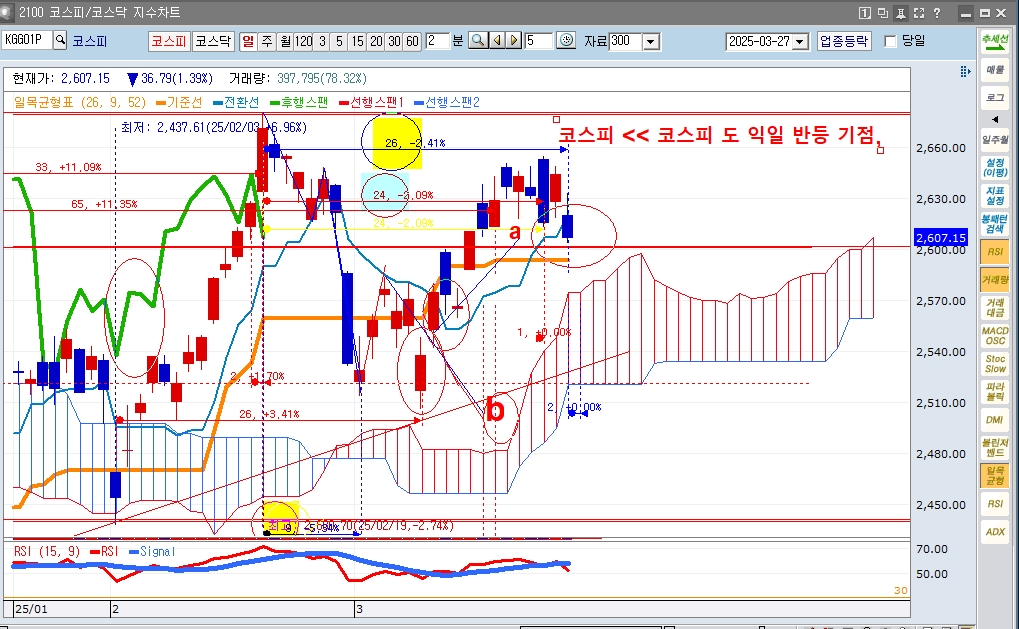The width and height of the screenshot is (1019, 629).
Task: Click the current price tag 2,607.15
Action: (940, 238)
